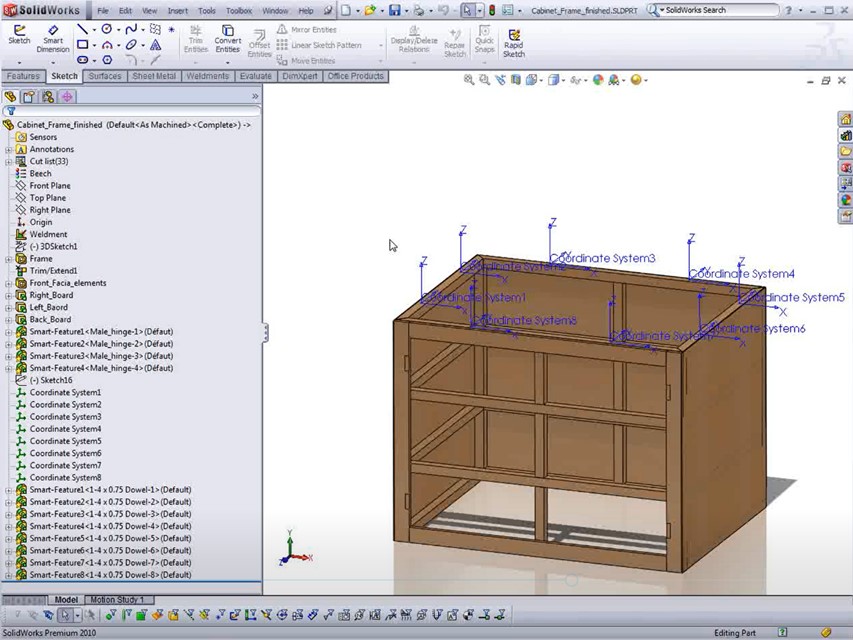This screenshot has width=853, height=640.
Task: Switch to the Weldments tab
Action: pos(207,76)
